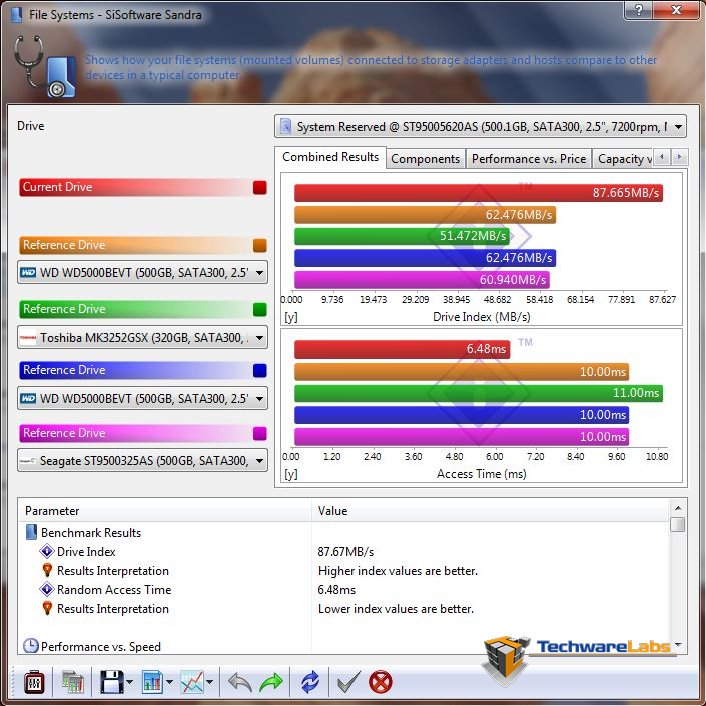Click the lightbulb icon under Drive Index
The width and height of the screenshot is (706, 706).
pyautogui.click(x=47, y=570)
